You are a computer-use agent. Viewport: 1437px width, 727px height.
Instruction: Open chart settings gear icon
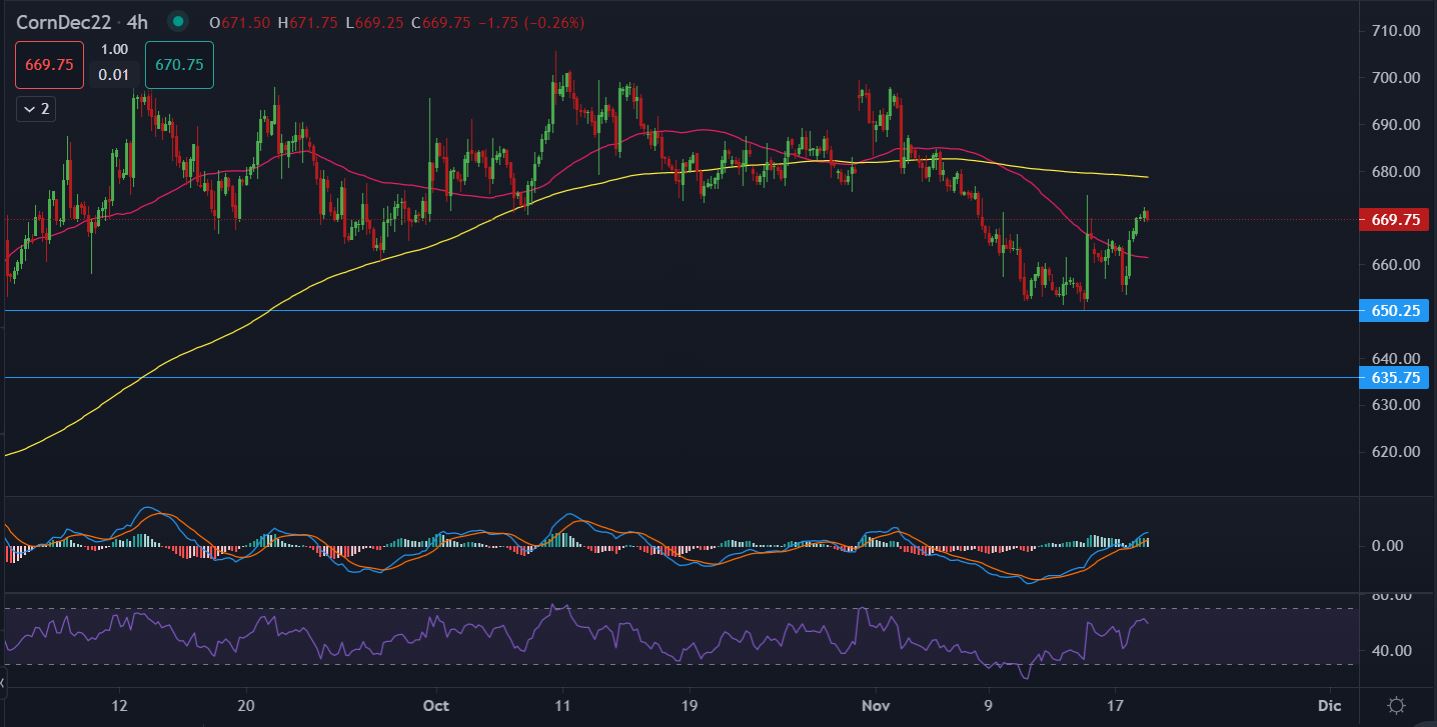pos(1398,705)
